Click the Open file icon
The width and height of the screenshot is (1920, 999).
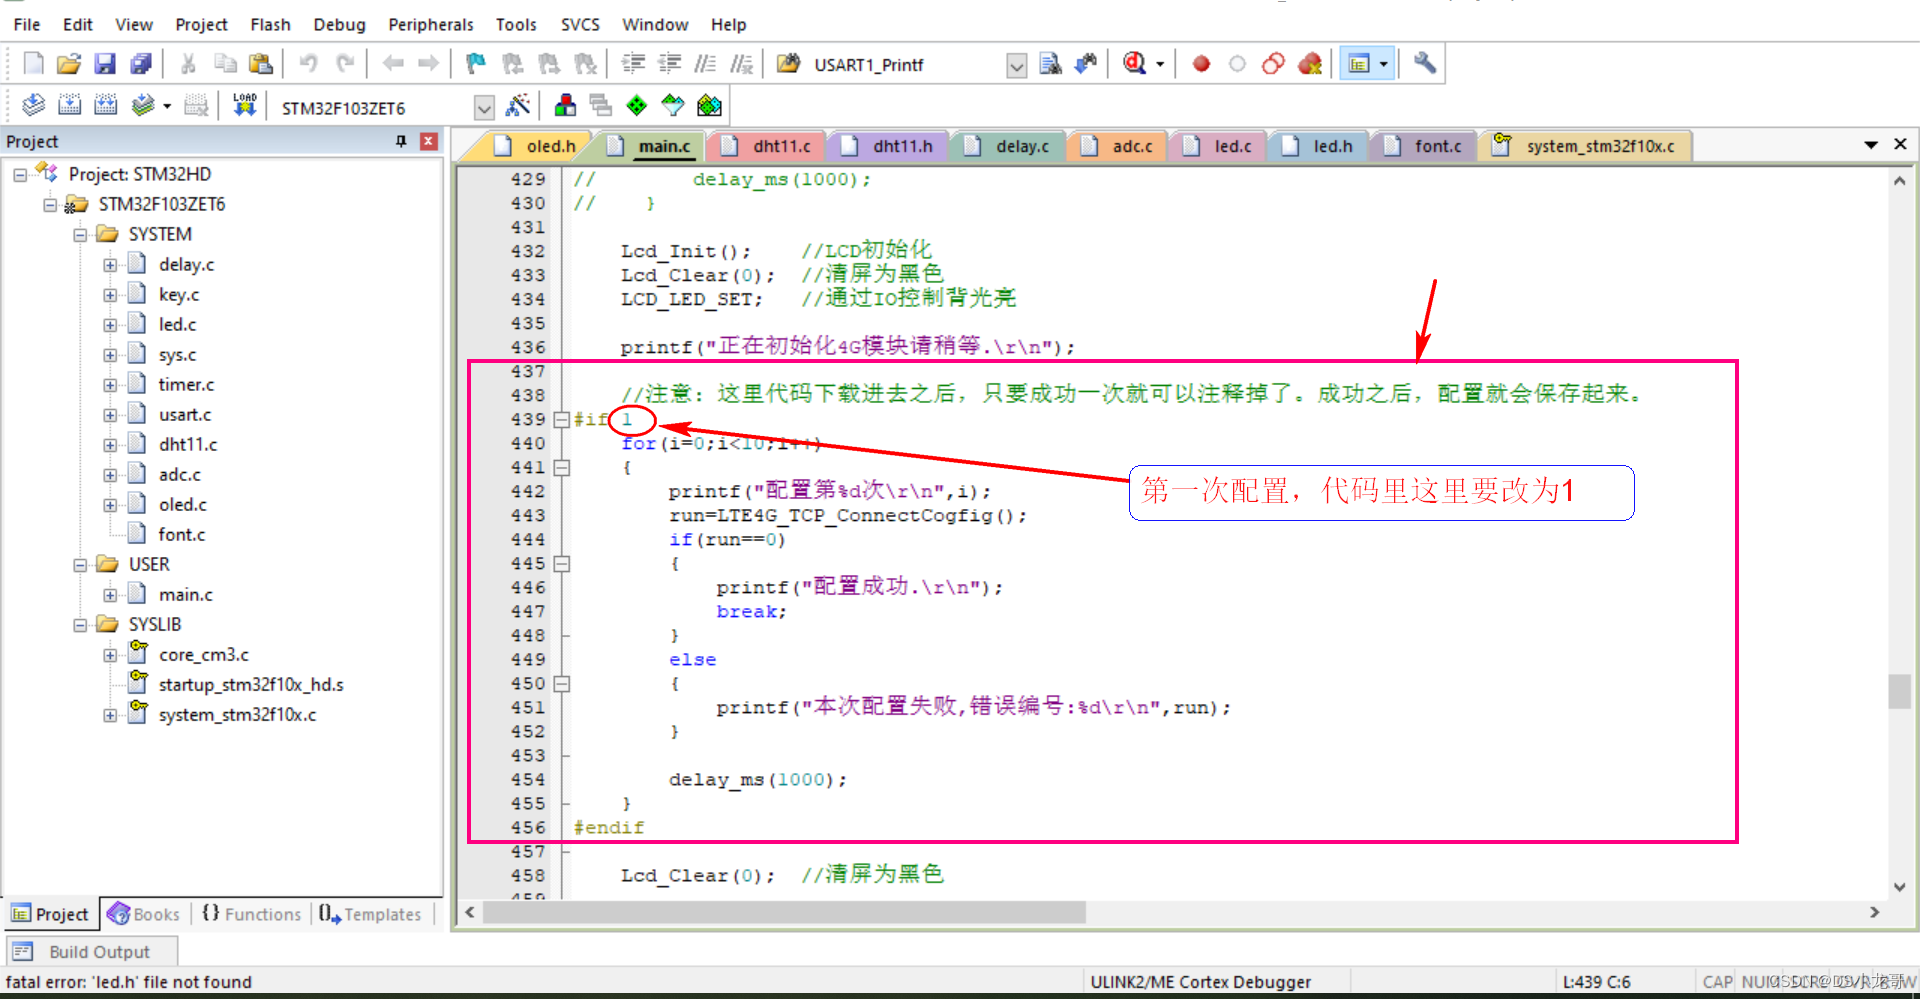click(69, 64)
